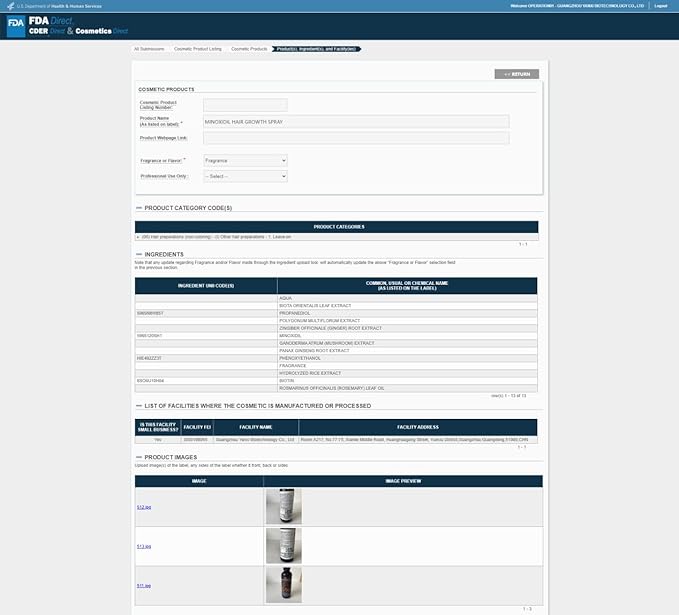679x615 pixels.
Task: Click the first product image preview thumbnail
Action: click(x=283, y=506)
